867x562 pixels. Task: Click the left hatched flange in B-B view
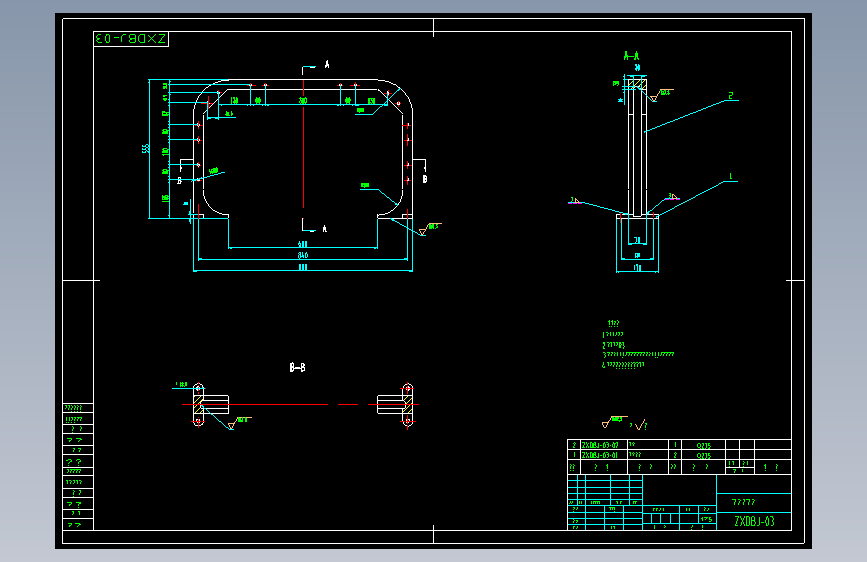198,405
